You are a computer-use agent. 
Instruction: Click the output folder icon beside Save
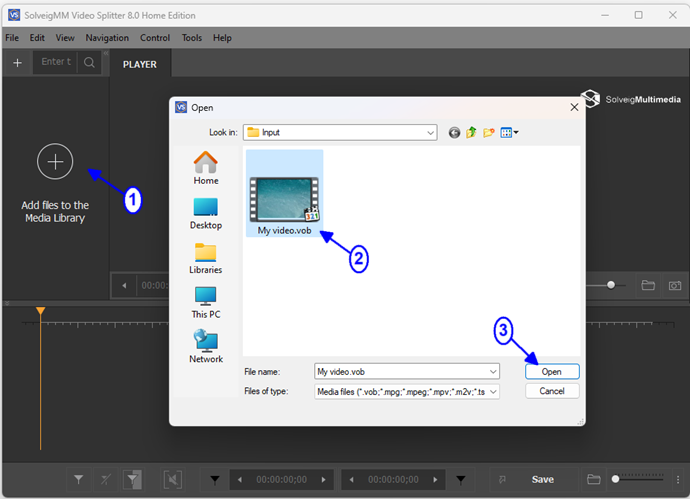[594, 479]
